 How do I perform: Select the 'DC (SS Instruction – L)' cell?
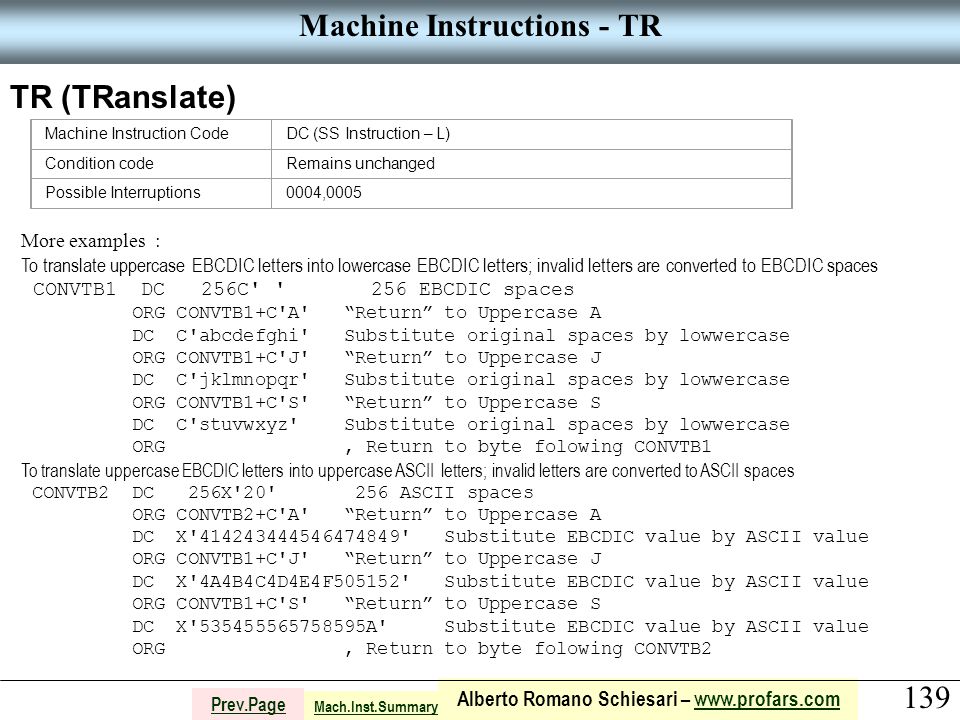[531, 134]
